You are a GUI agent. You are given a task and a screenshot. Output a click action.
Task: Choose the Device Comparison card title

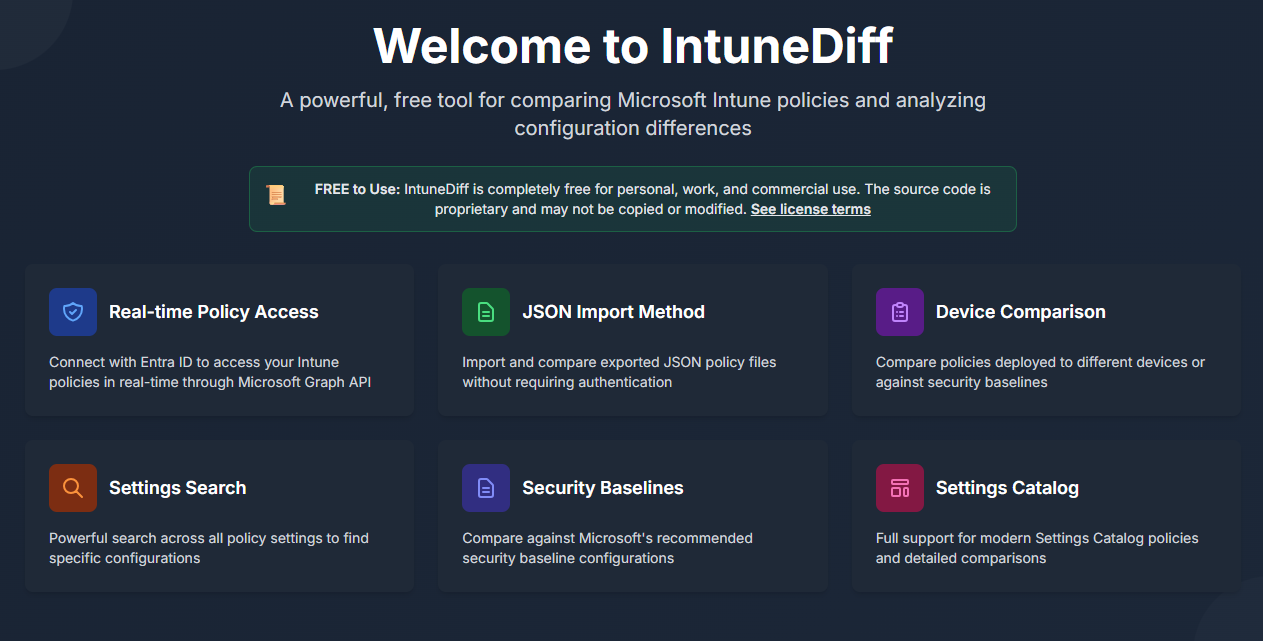(x=1020, y=312)
